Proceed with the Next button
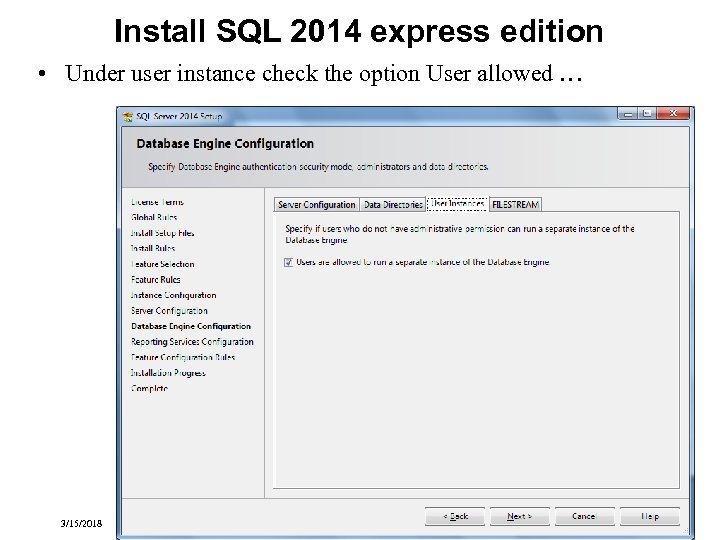The image size is (720, 540). pyautogui.click(x=520, y=516)
